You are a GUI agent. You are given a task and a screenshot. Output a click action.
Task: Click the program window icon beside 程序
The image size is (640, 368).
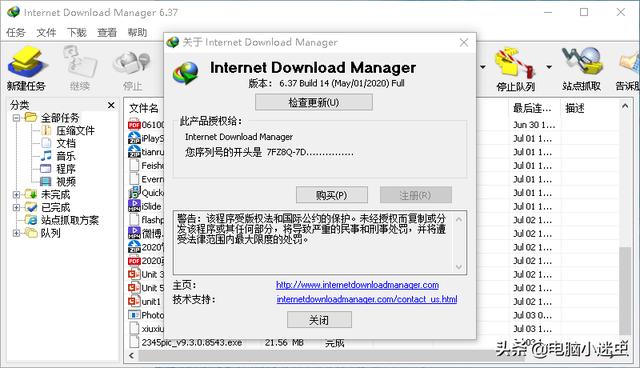[45, 169]
